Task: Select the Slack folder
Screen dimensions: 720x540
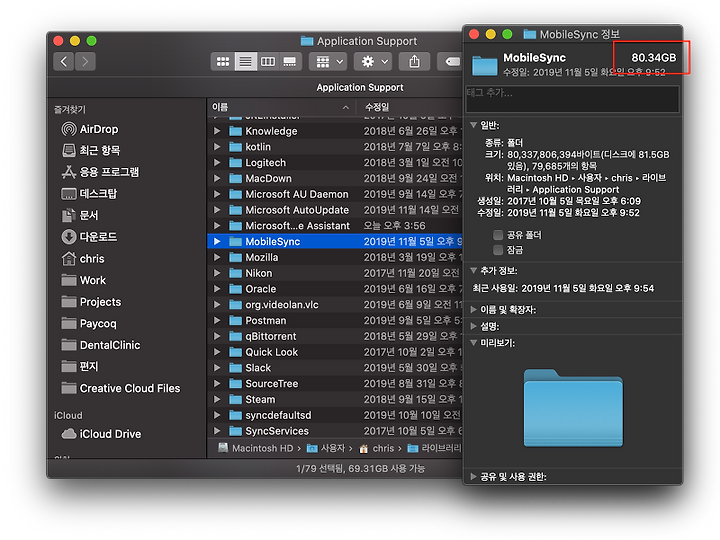Action: (335, 368)
